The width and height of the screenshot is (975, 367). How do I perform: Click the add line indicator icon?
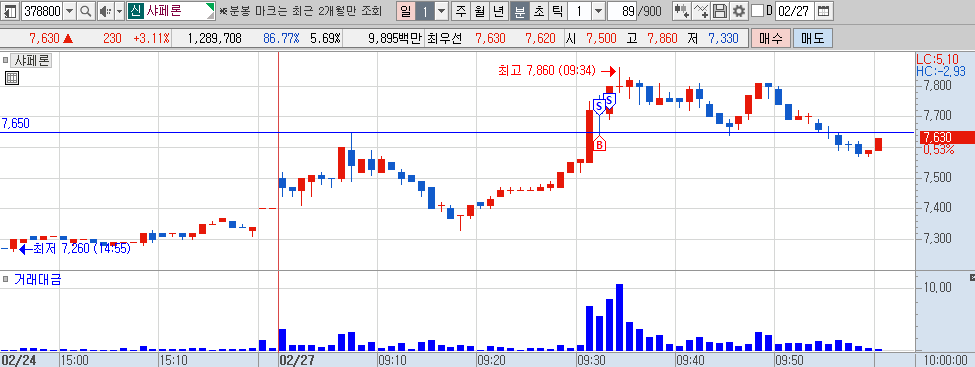coord(701,11)
